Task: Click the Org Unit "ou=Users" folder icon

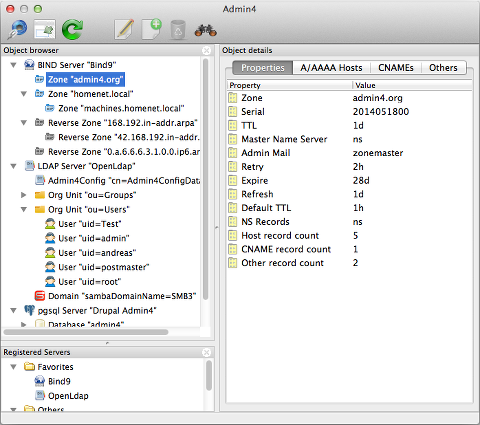Action: [x=40, y=209]
